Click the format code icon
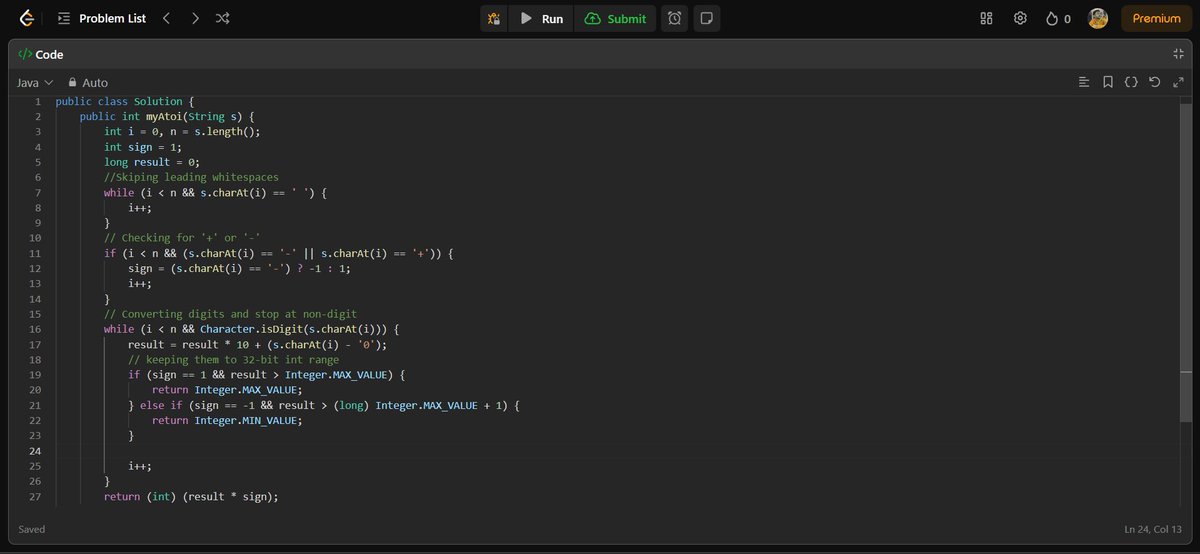Image resolution: width=1200 pixels, height=554 pixels. 1084,82
